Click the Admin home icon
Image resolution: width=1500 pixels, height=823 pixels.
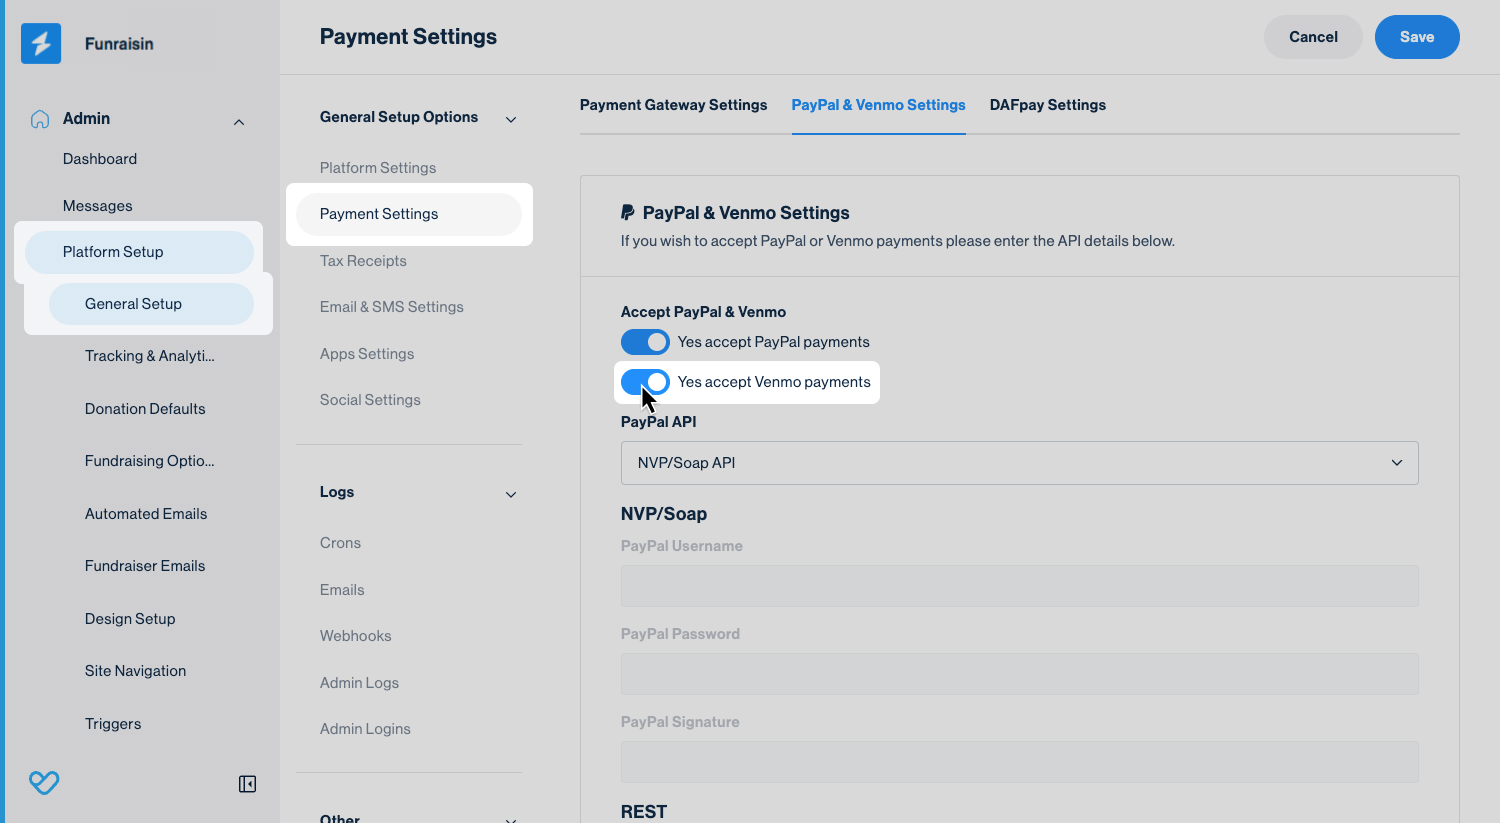coord(40,119)
